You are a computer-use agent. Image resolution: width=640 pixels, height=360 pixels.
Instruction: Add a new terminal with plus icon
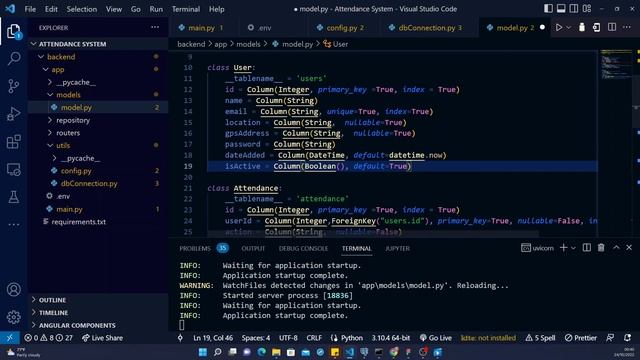click(564, 248)
